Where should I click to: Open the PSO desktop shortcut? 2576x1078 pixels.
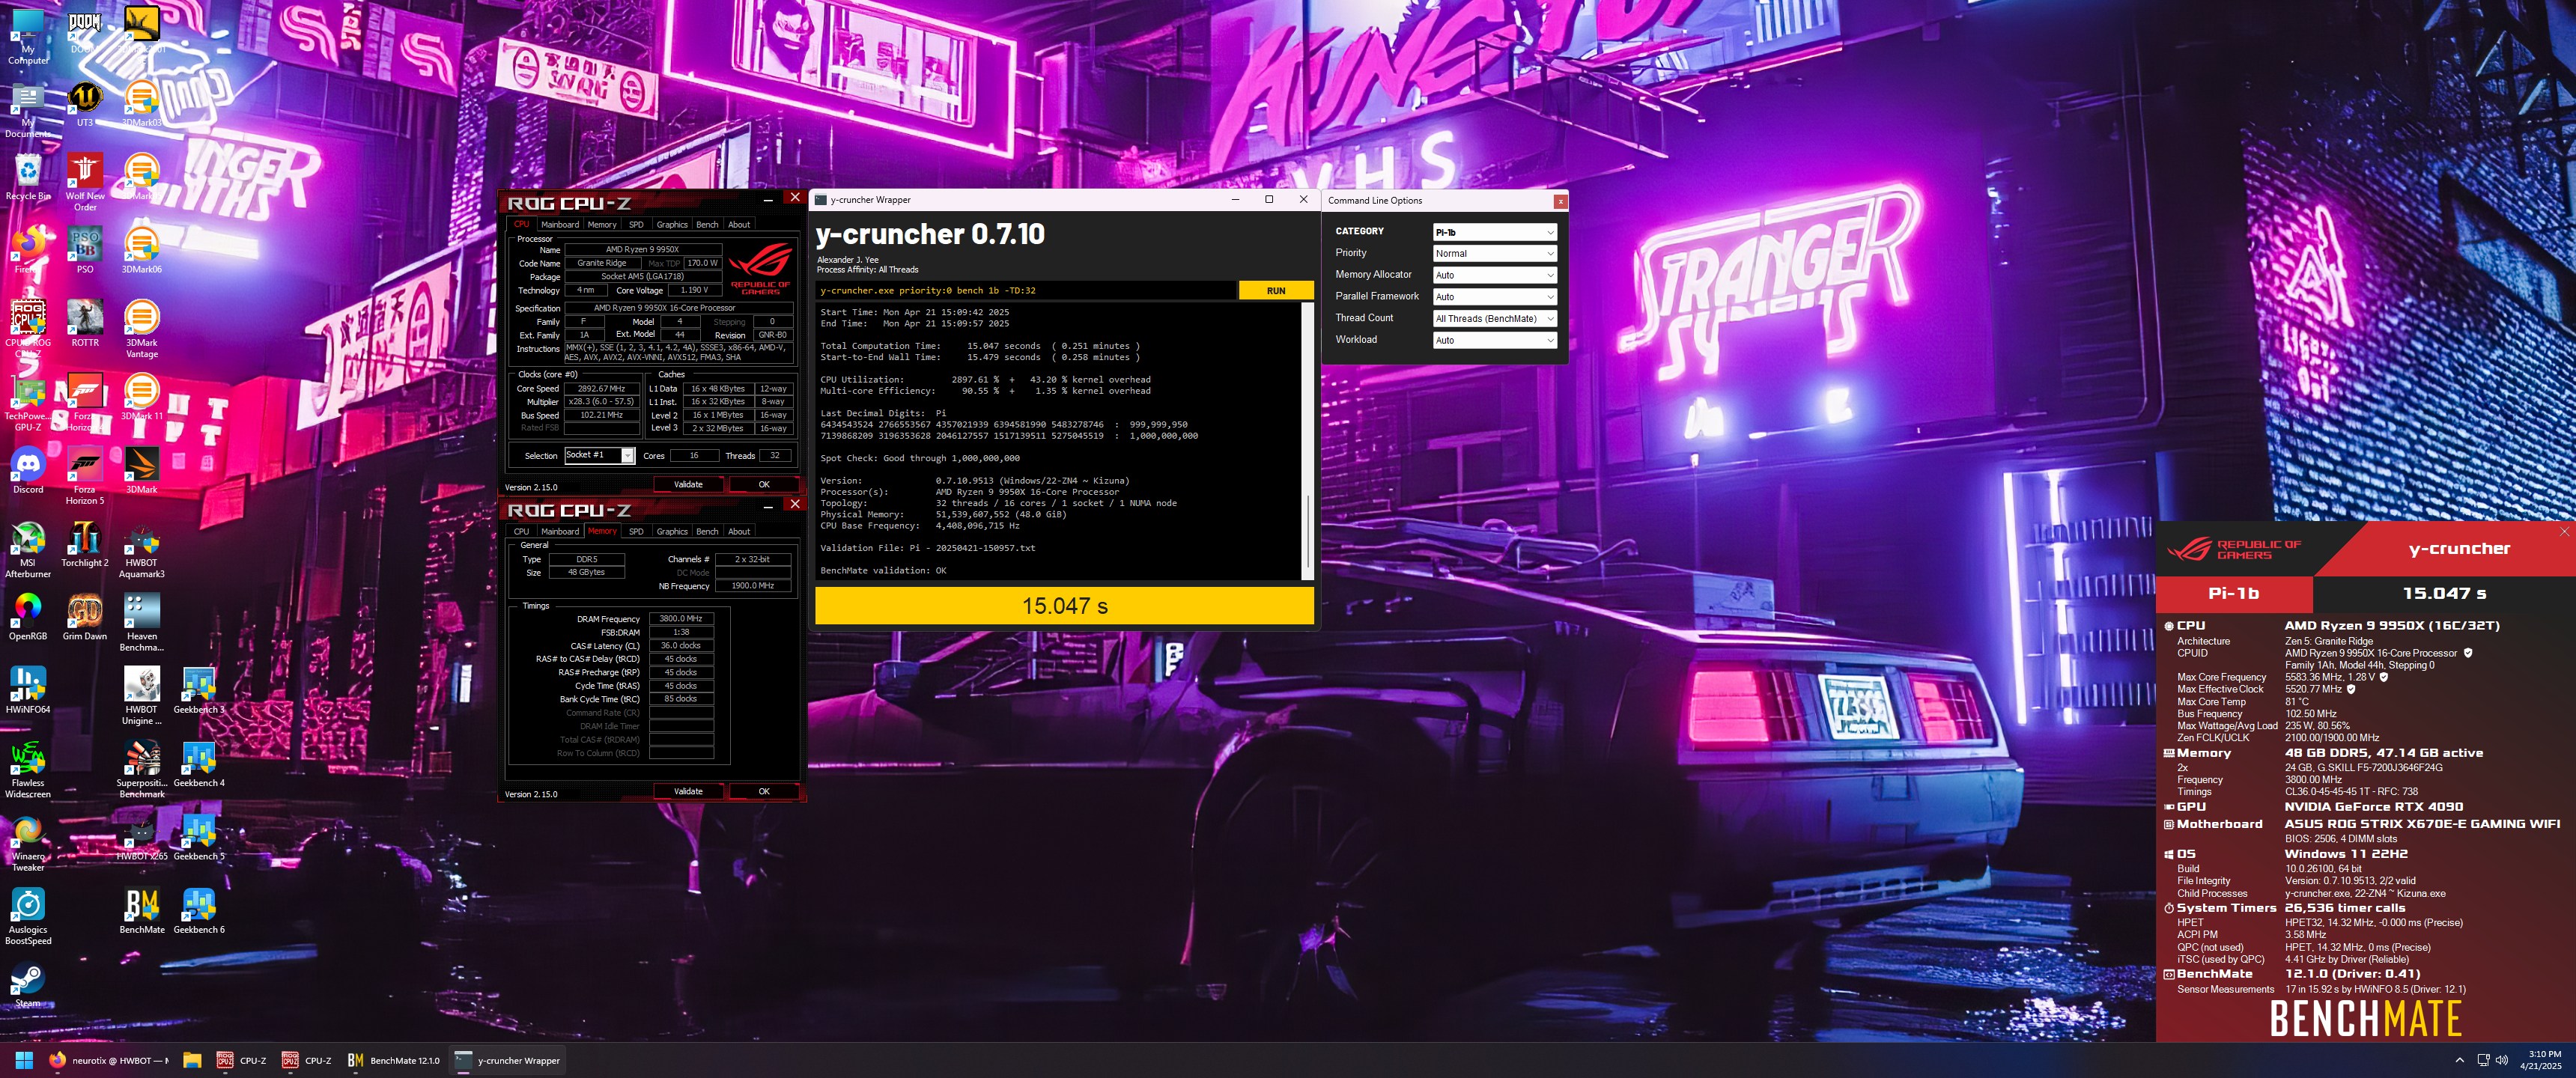[x=84, y=250]
